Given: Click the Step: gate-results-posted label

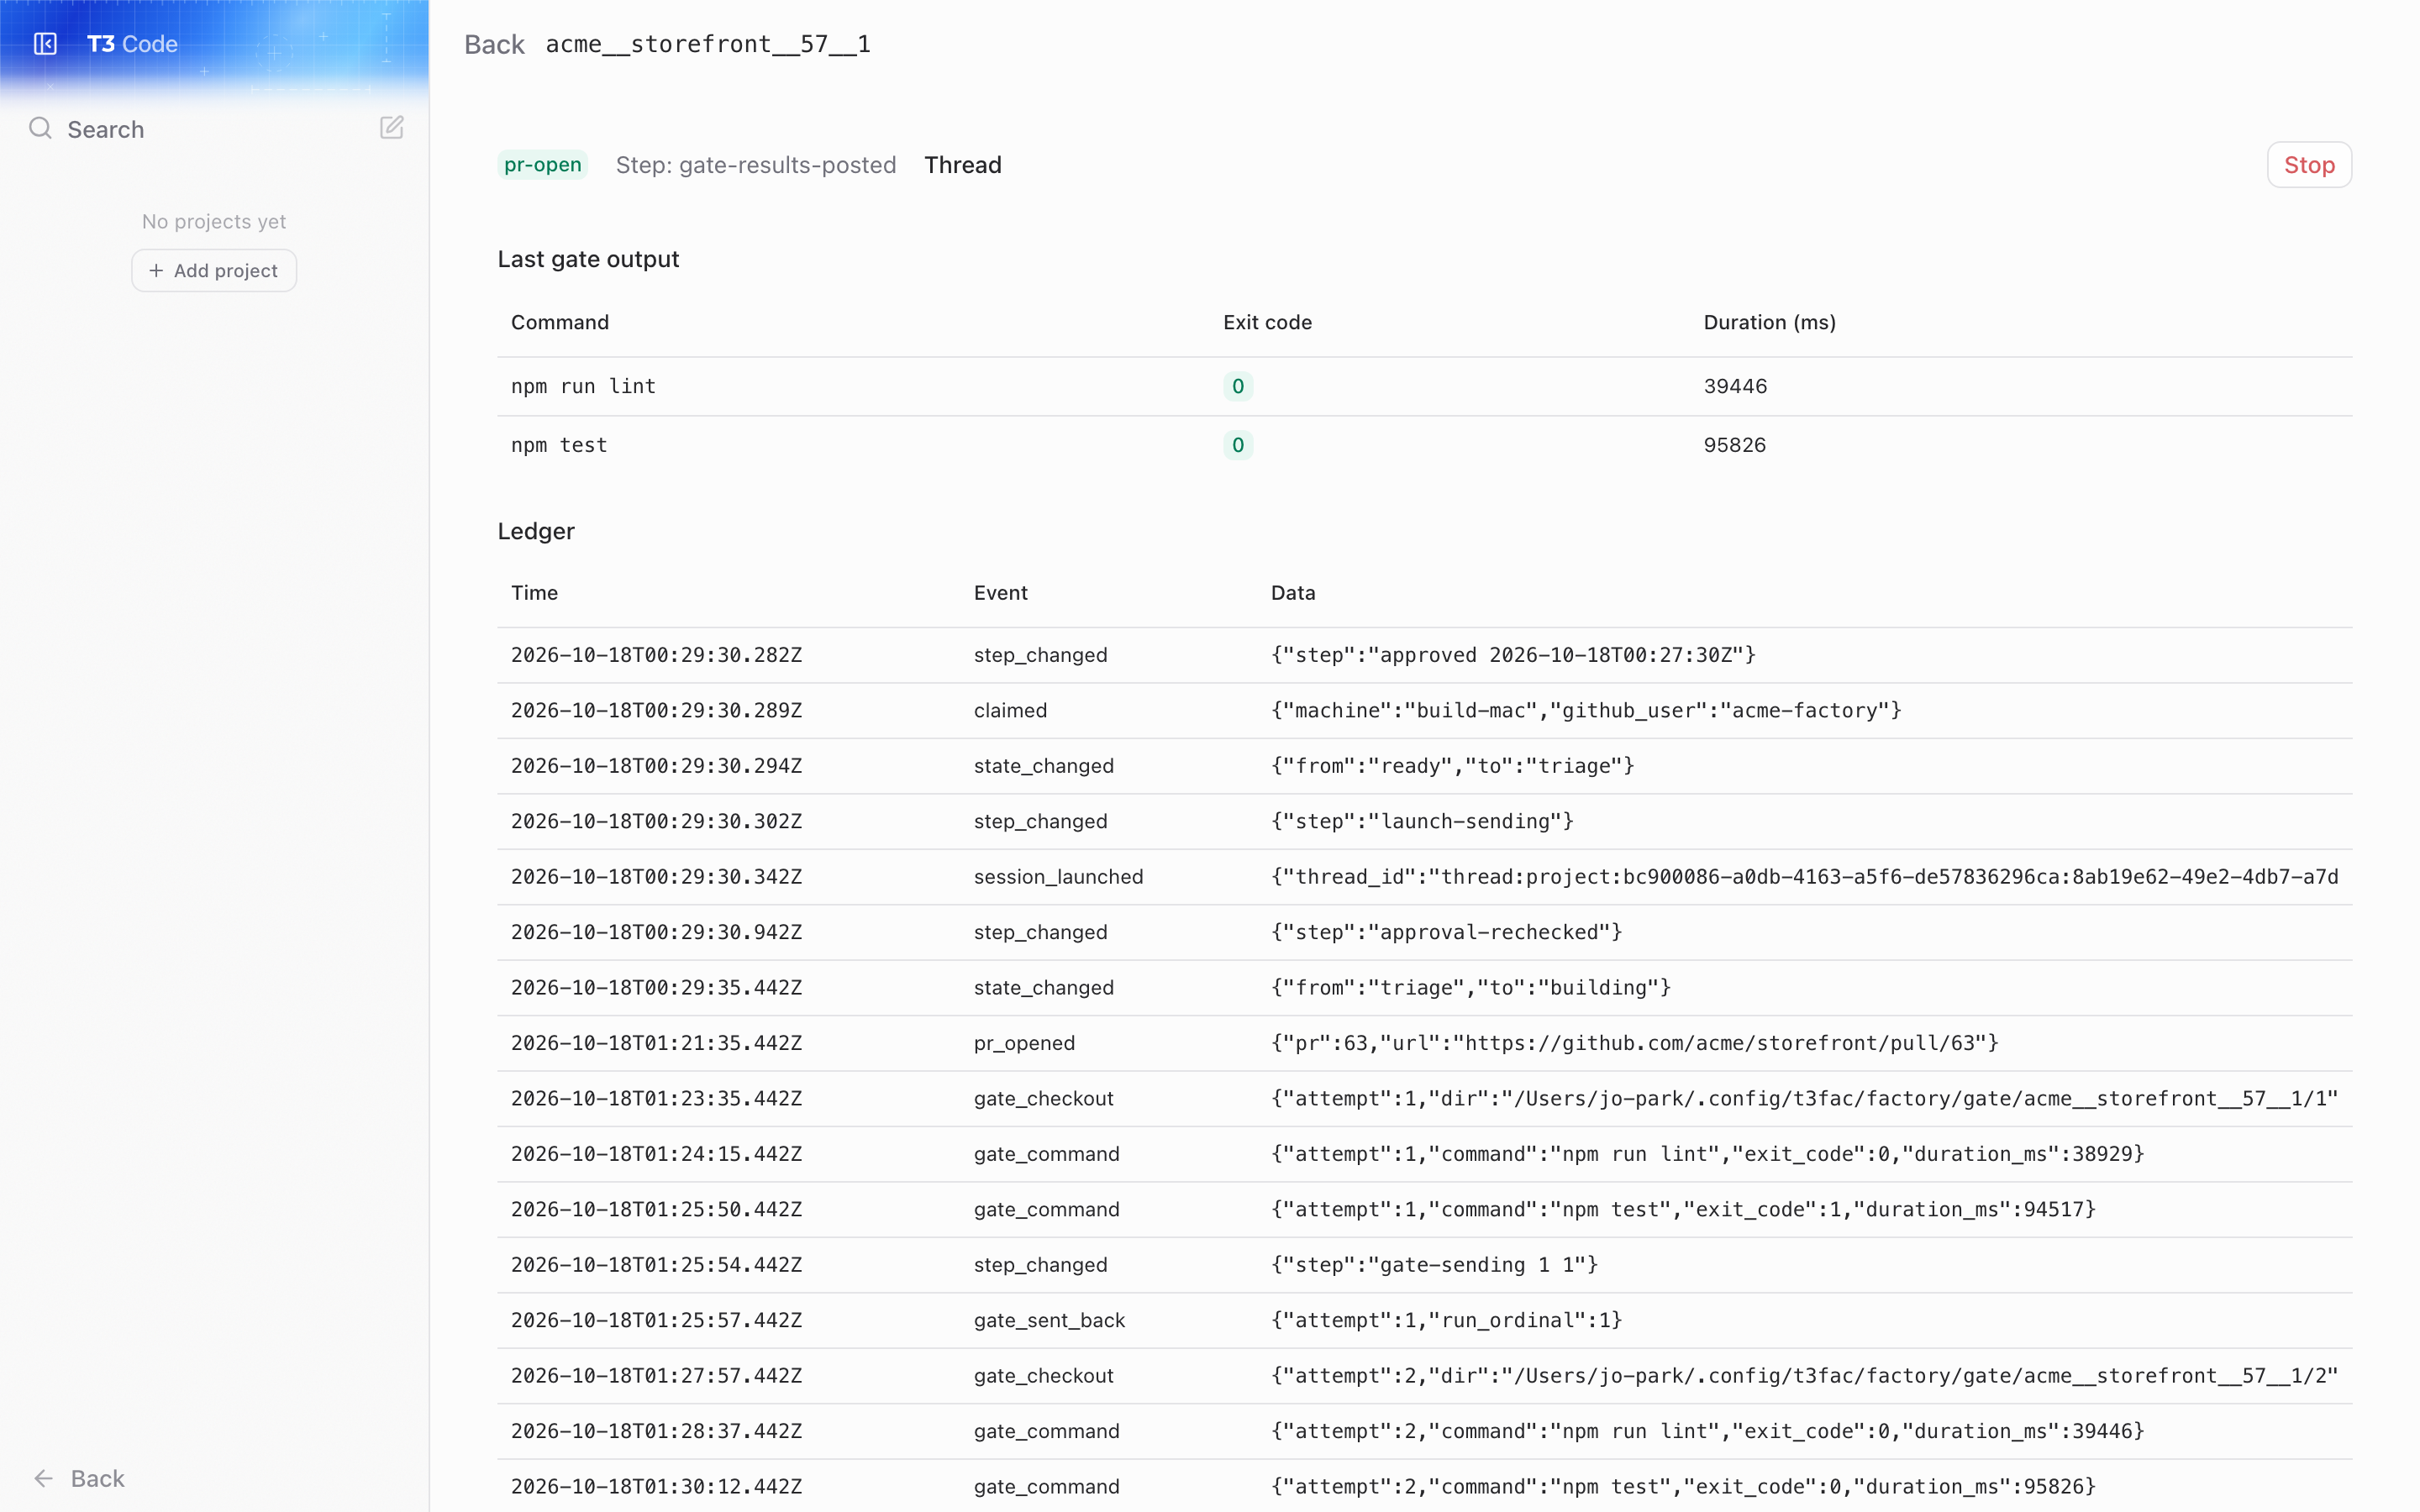Looking at the screenshot, I should 755,165.
